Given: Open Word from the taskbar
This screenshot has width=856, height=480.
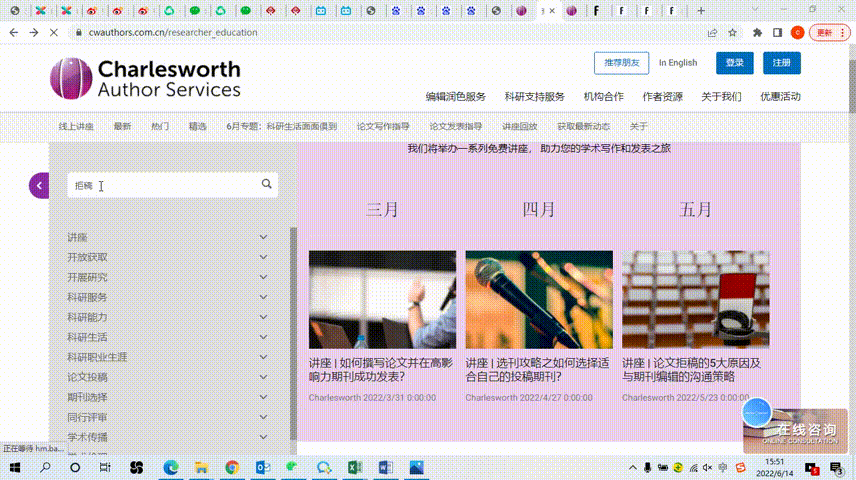Looking at the screenshot, I should [385, 467].
